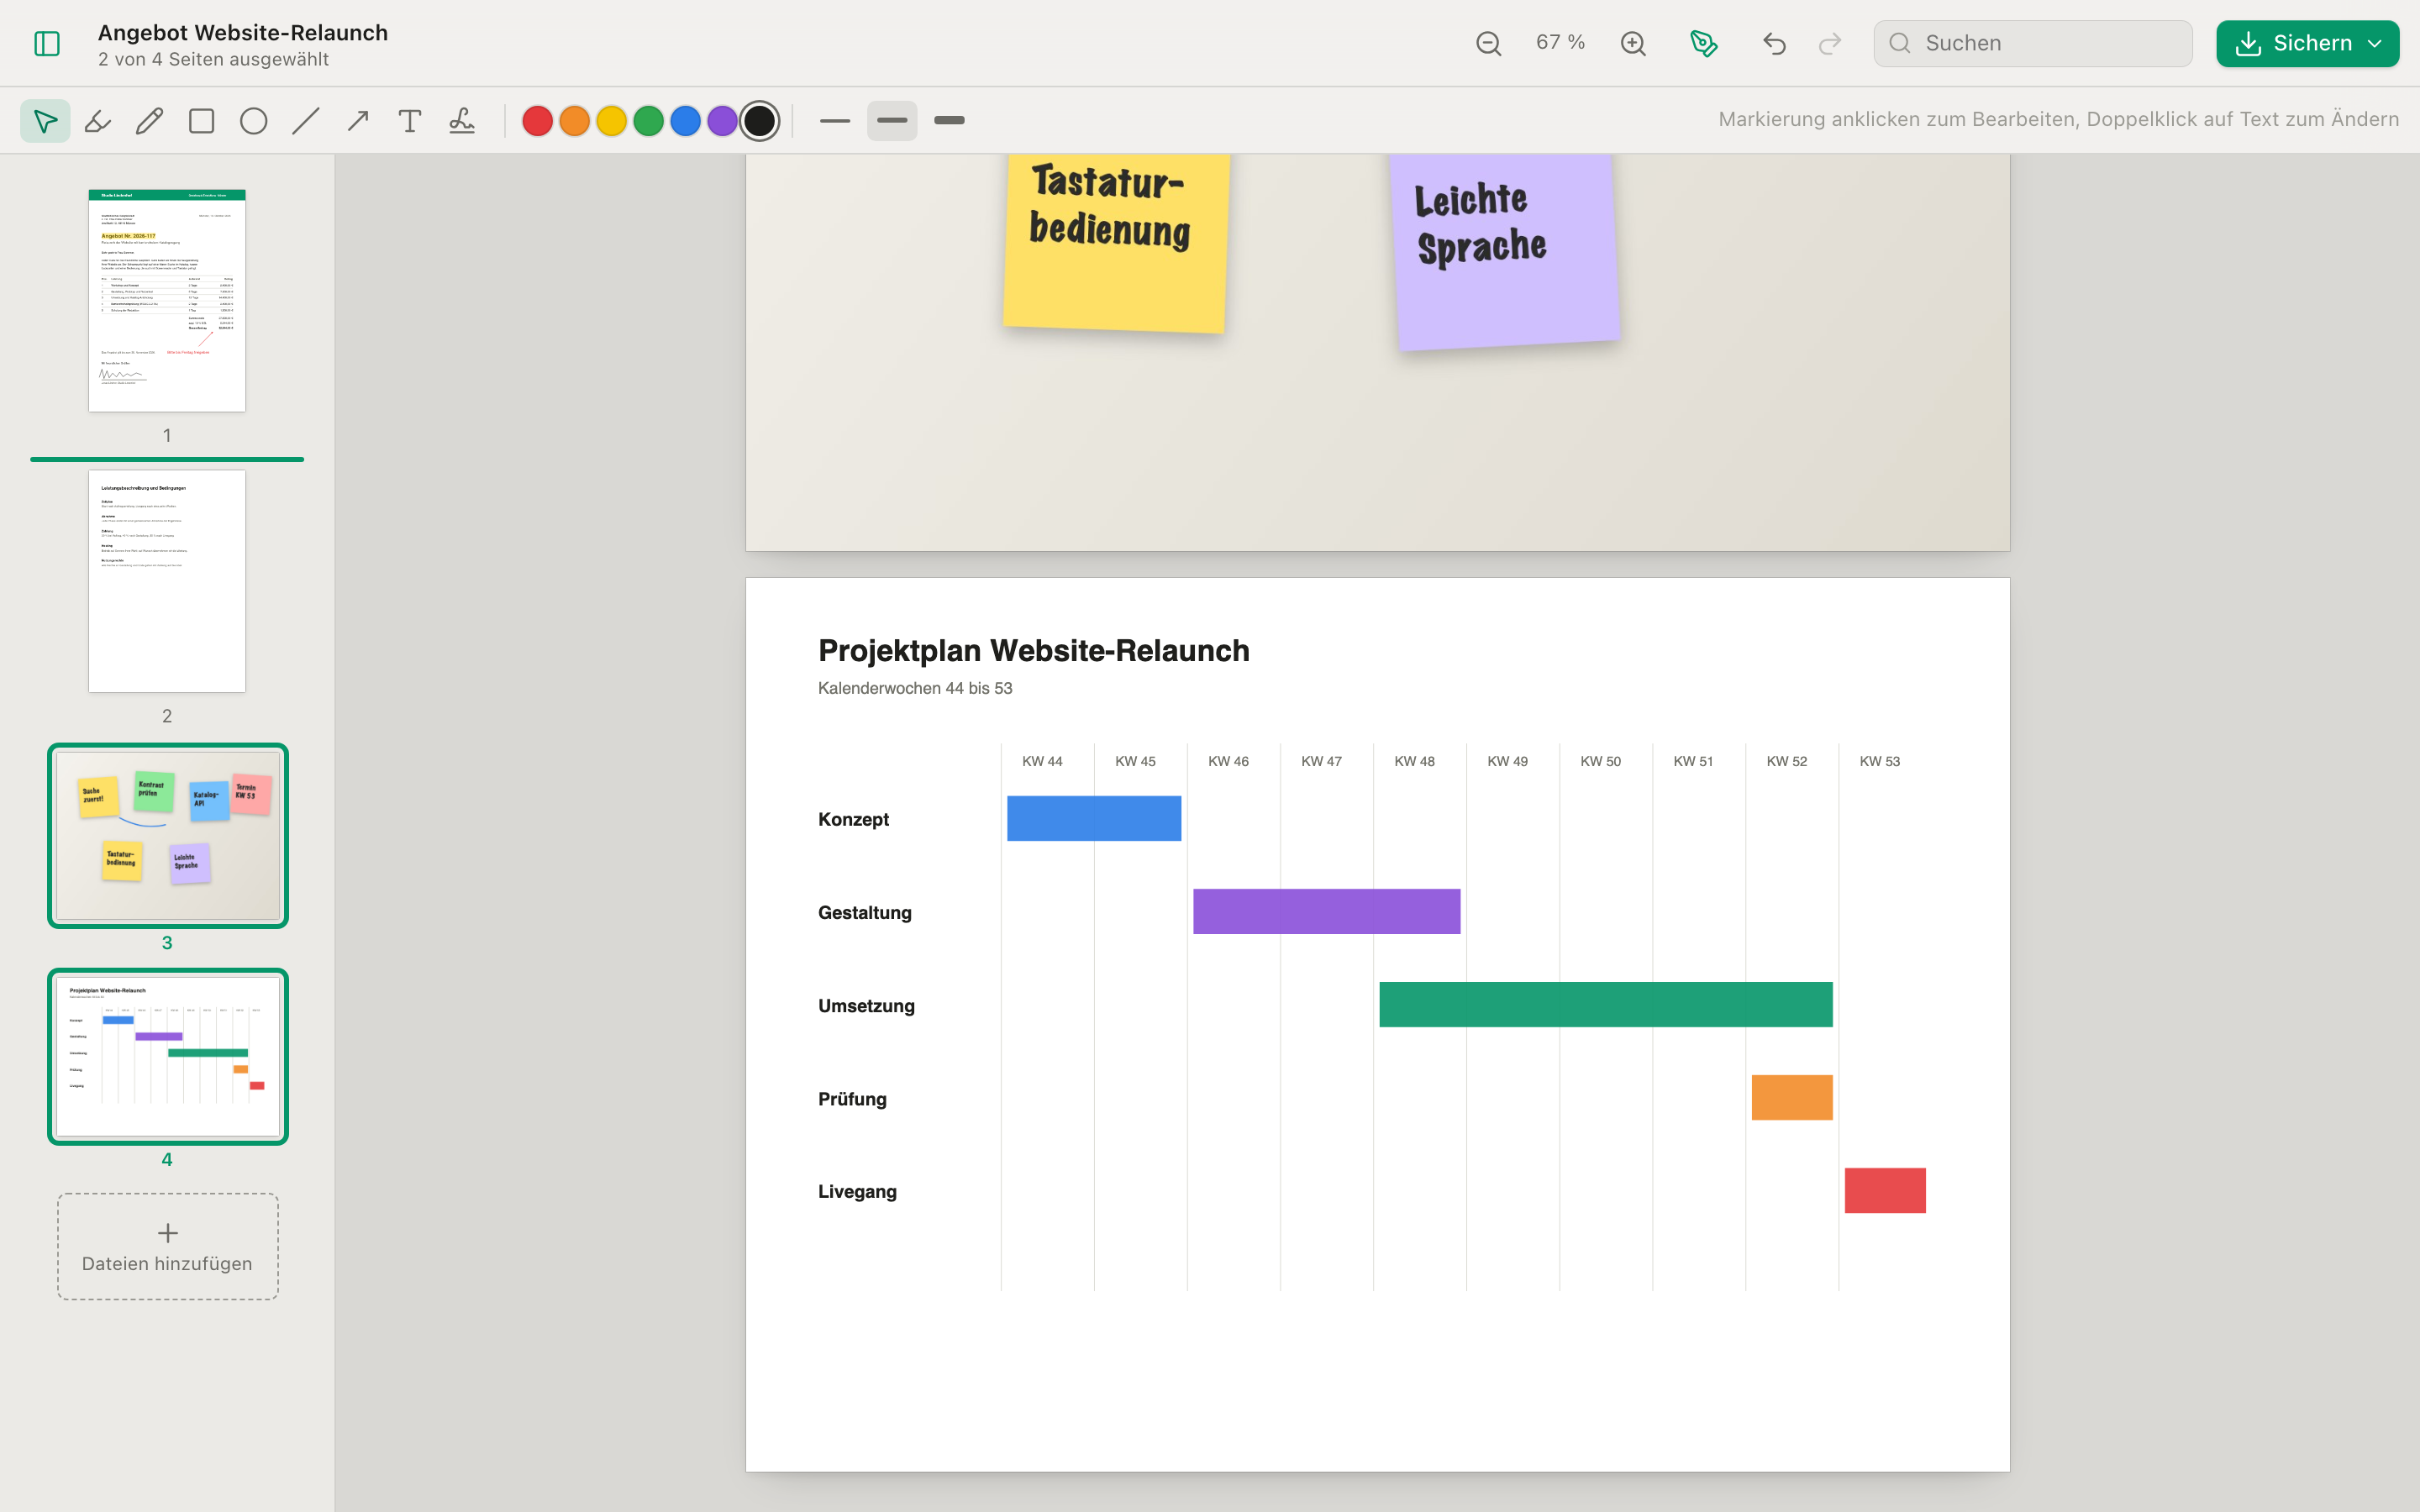
Task: Click the Projektplan Website-Relaunch heading
Action: 1034,651
